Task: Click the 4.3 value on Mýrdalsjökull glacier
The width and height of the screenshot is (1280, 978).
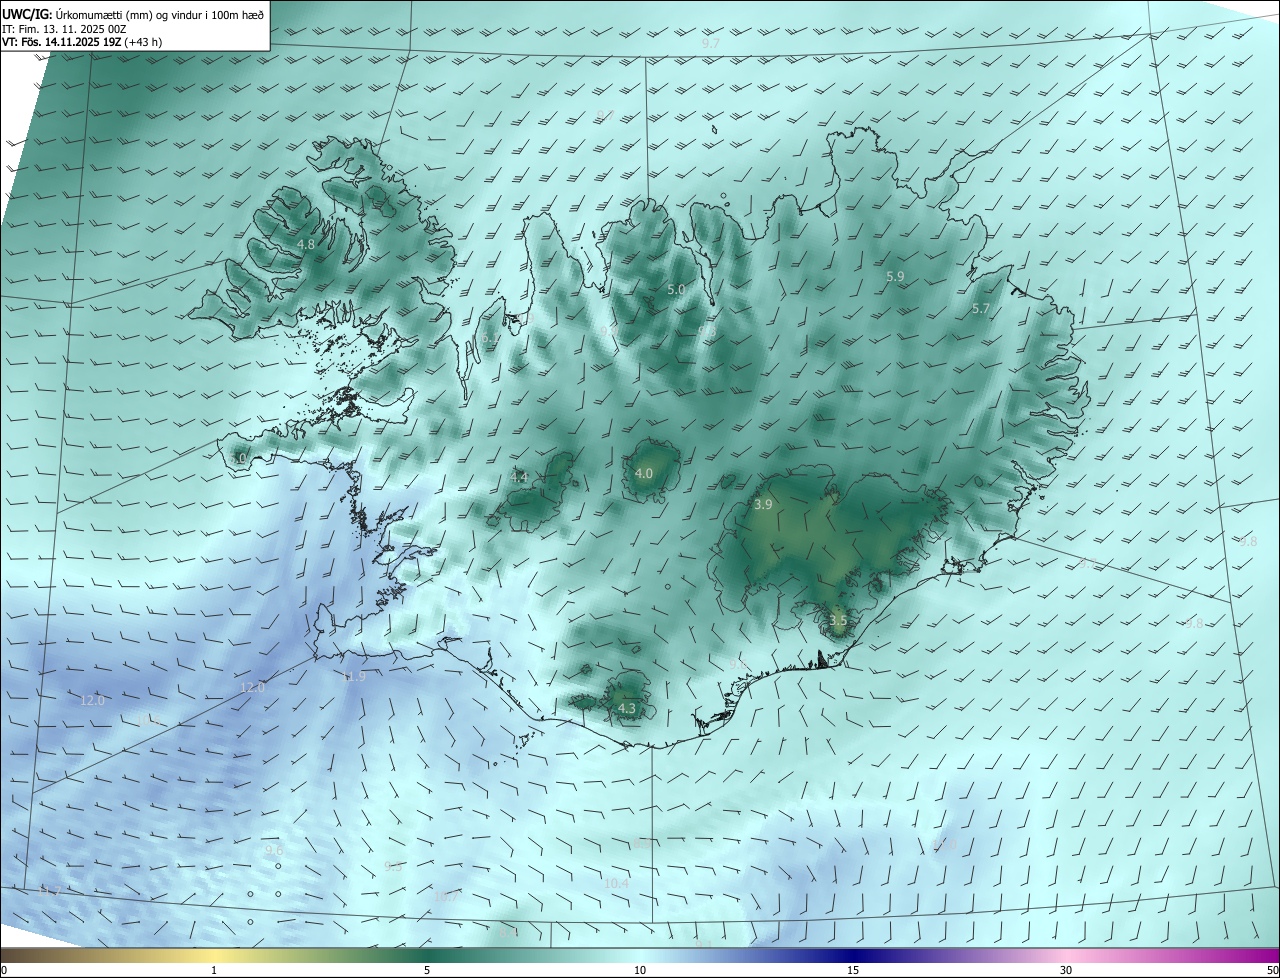Action: (627, 708)
